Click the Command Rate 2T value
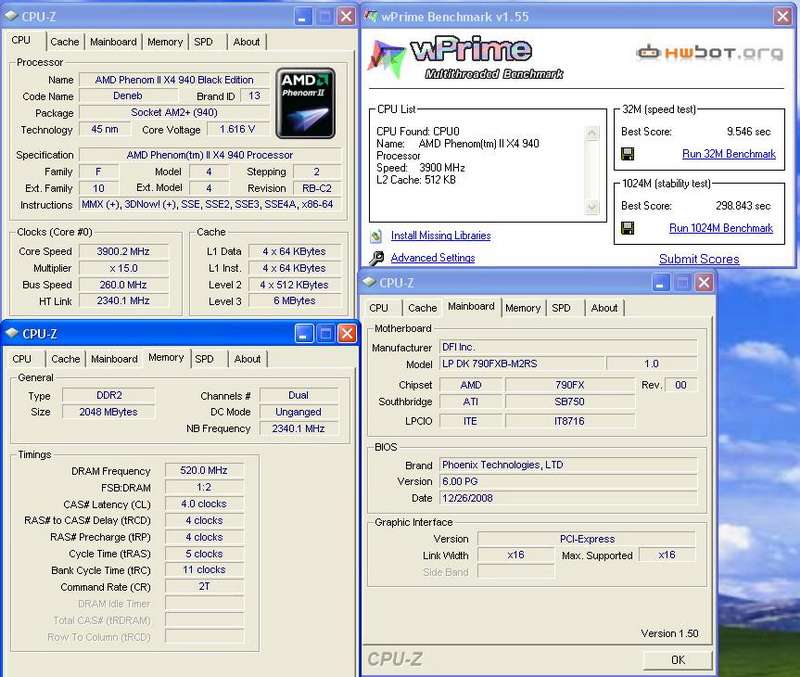 (204, 587)
